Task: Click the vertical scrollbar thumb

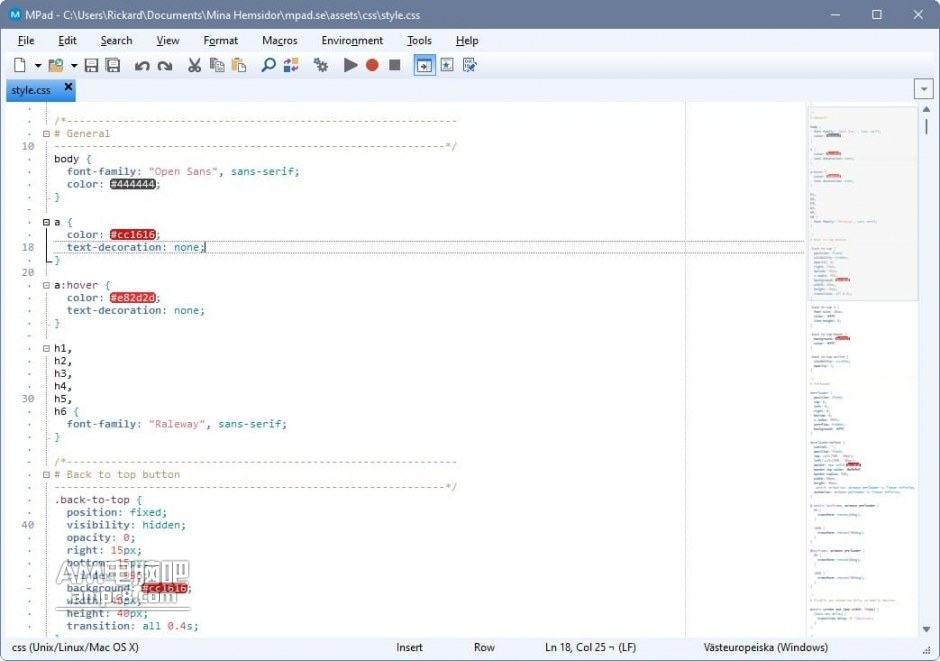Action: click(x=926, y=126)
